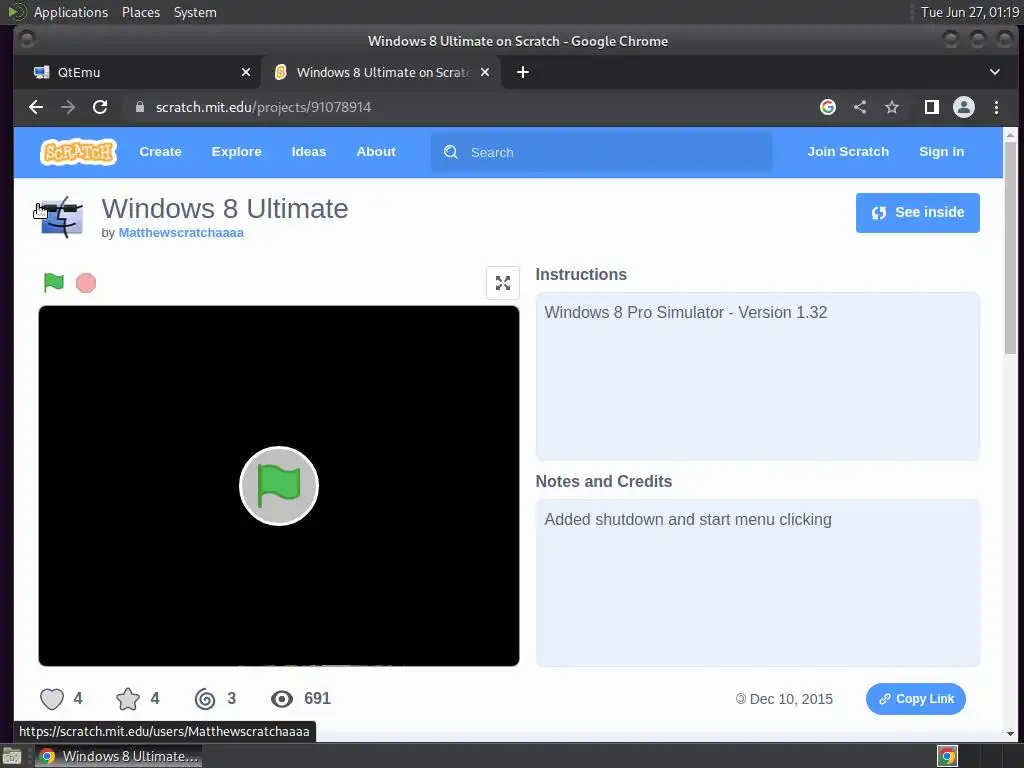The width and height of the screenshot is (1024, 768).
Task: Love the project with the heart icon
Action: coord(52,699)
